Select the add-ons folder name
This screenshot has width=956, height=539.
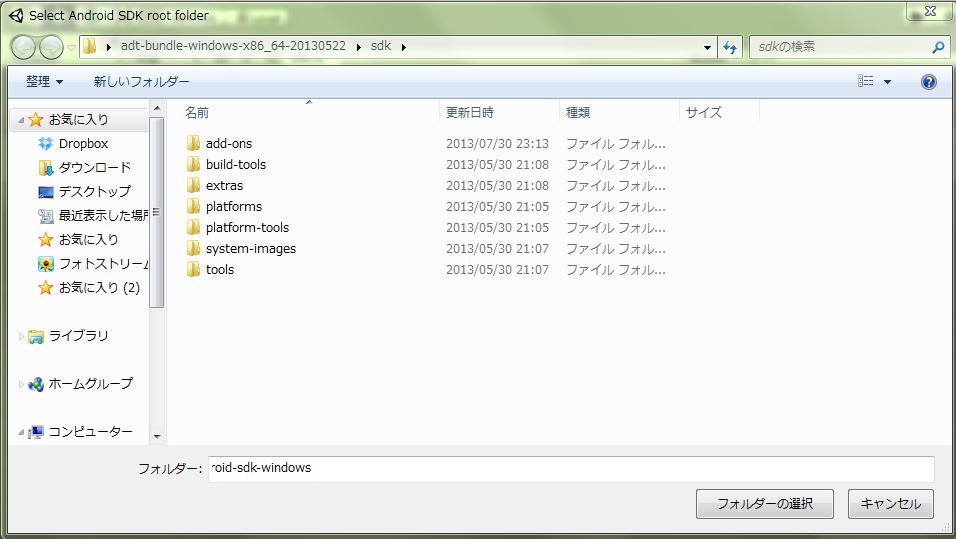pos(229,143)
